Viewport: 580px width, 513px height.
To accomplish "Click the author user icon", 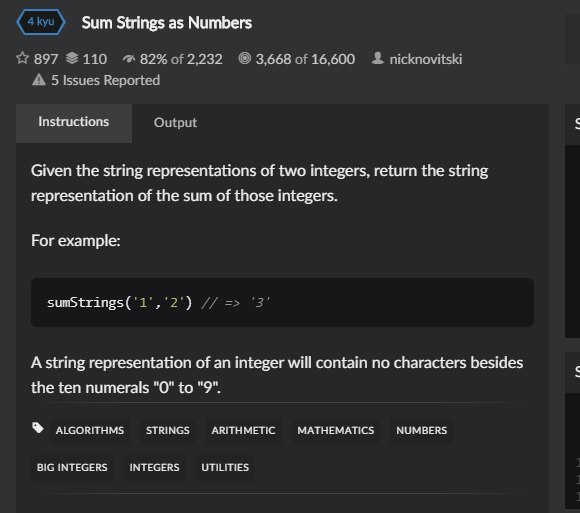I will click(x=377, y=58).
